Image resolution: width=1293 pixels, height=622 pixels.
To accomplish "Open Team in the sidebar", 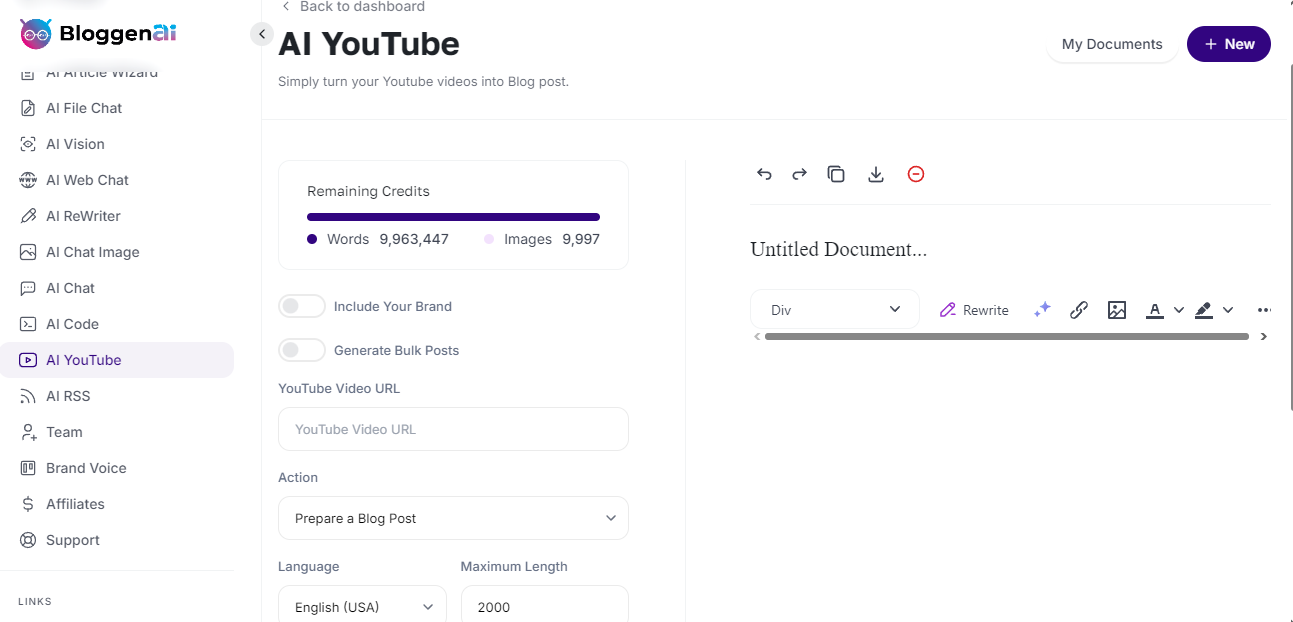I will click(117, 432).
